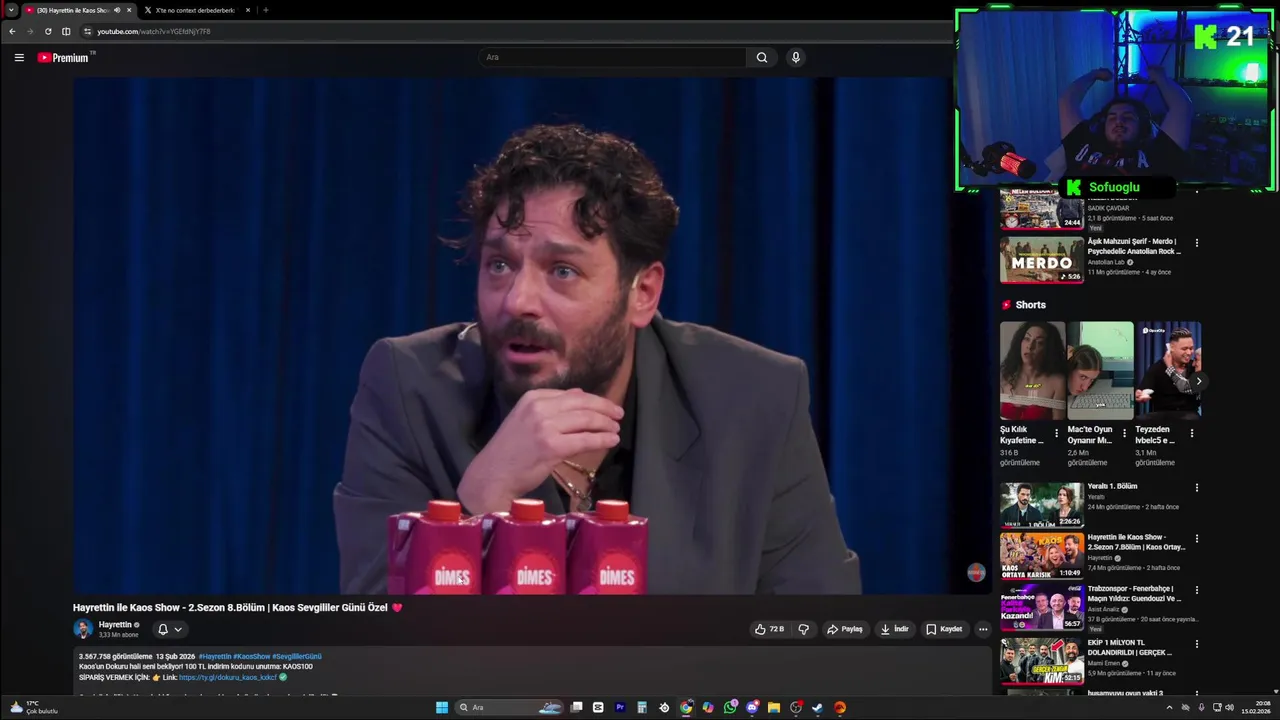The image size is (1280, 720).
Task: Open the YouTube hamburger guide menu
Action: pyautogui.click(x=19, y=58)
